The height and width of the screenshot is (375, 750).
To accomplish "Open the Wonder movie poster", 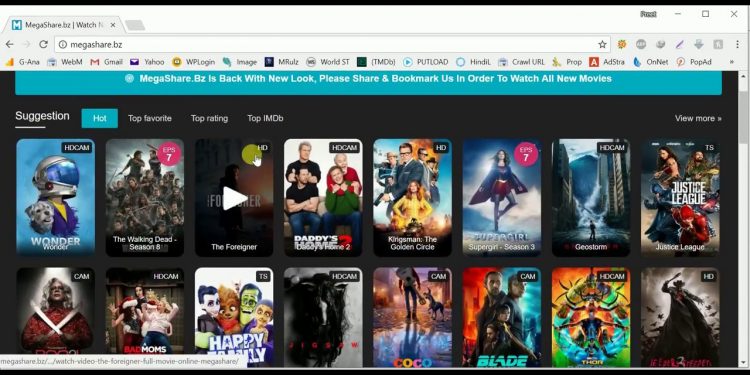I will [55, 198].
